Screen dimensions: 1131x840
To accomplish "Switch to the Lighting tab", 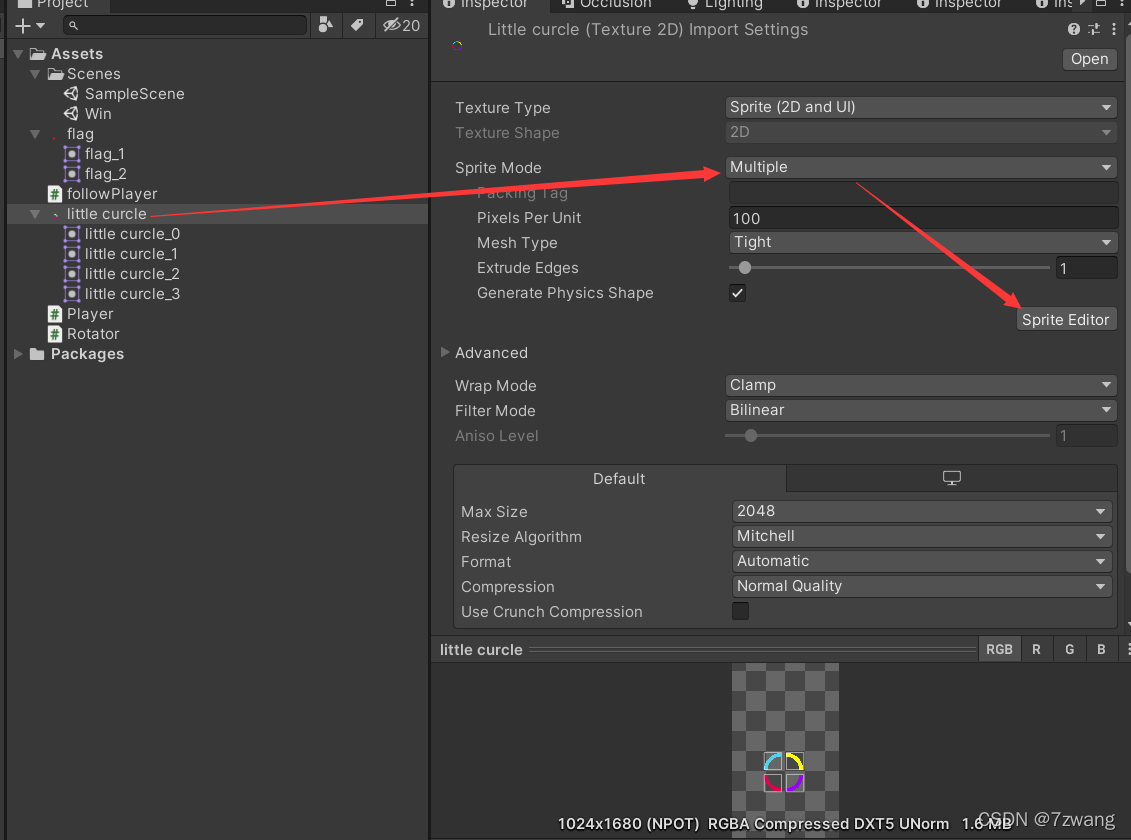I will pyautogui.click(x=724, y=4).
